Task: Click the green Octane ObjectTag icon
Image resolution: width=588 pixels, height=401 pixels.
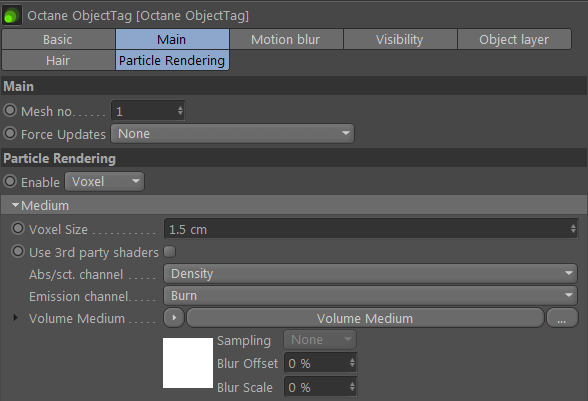Action: coord(11,15)
